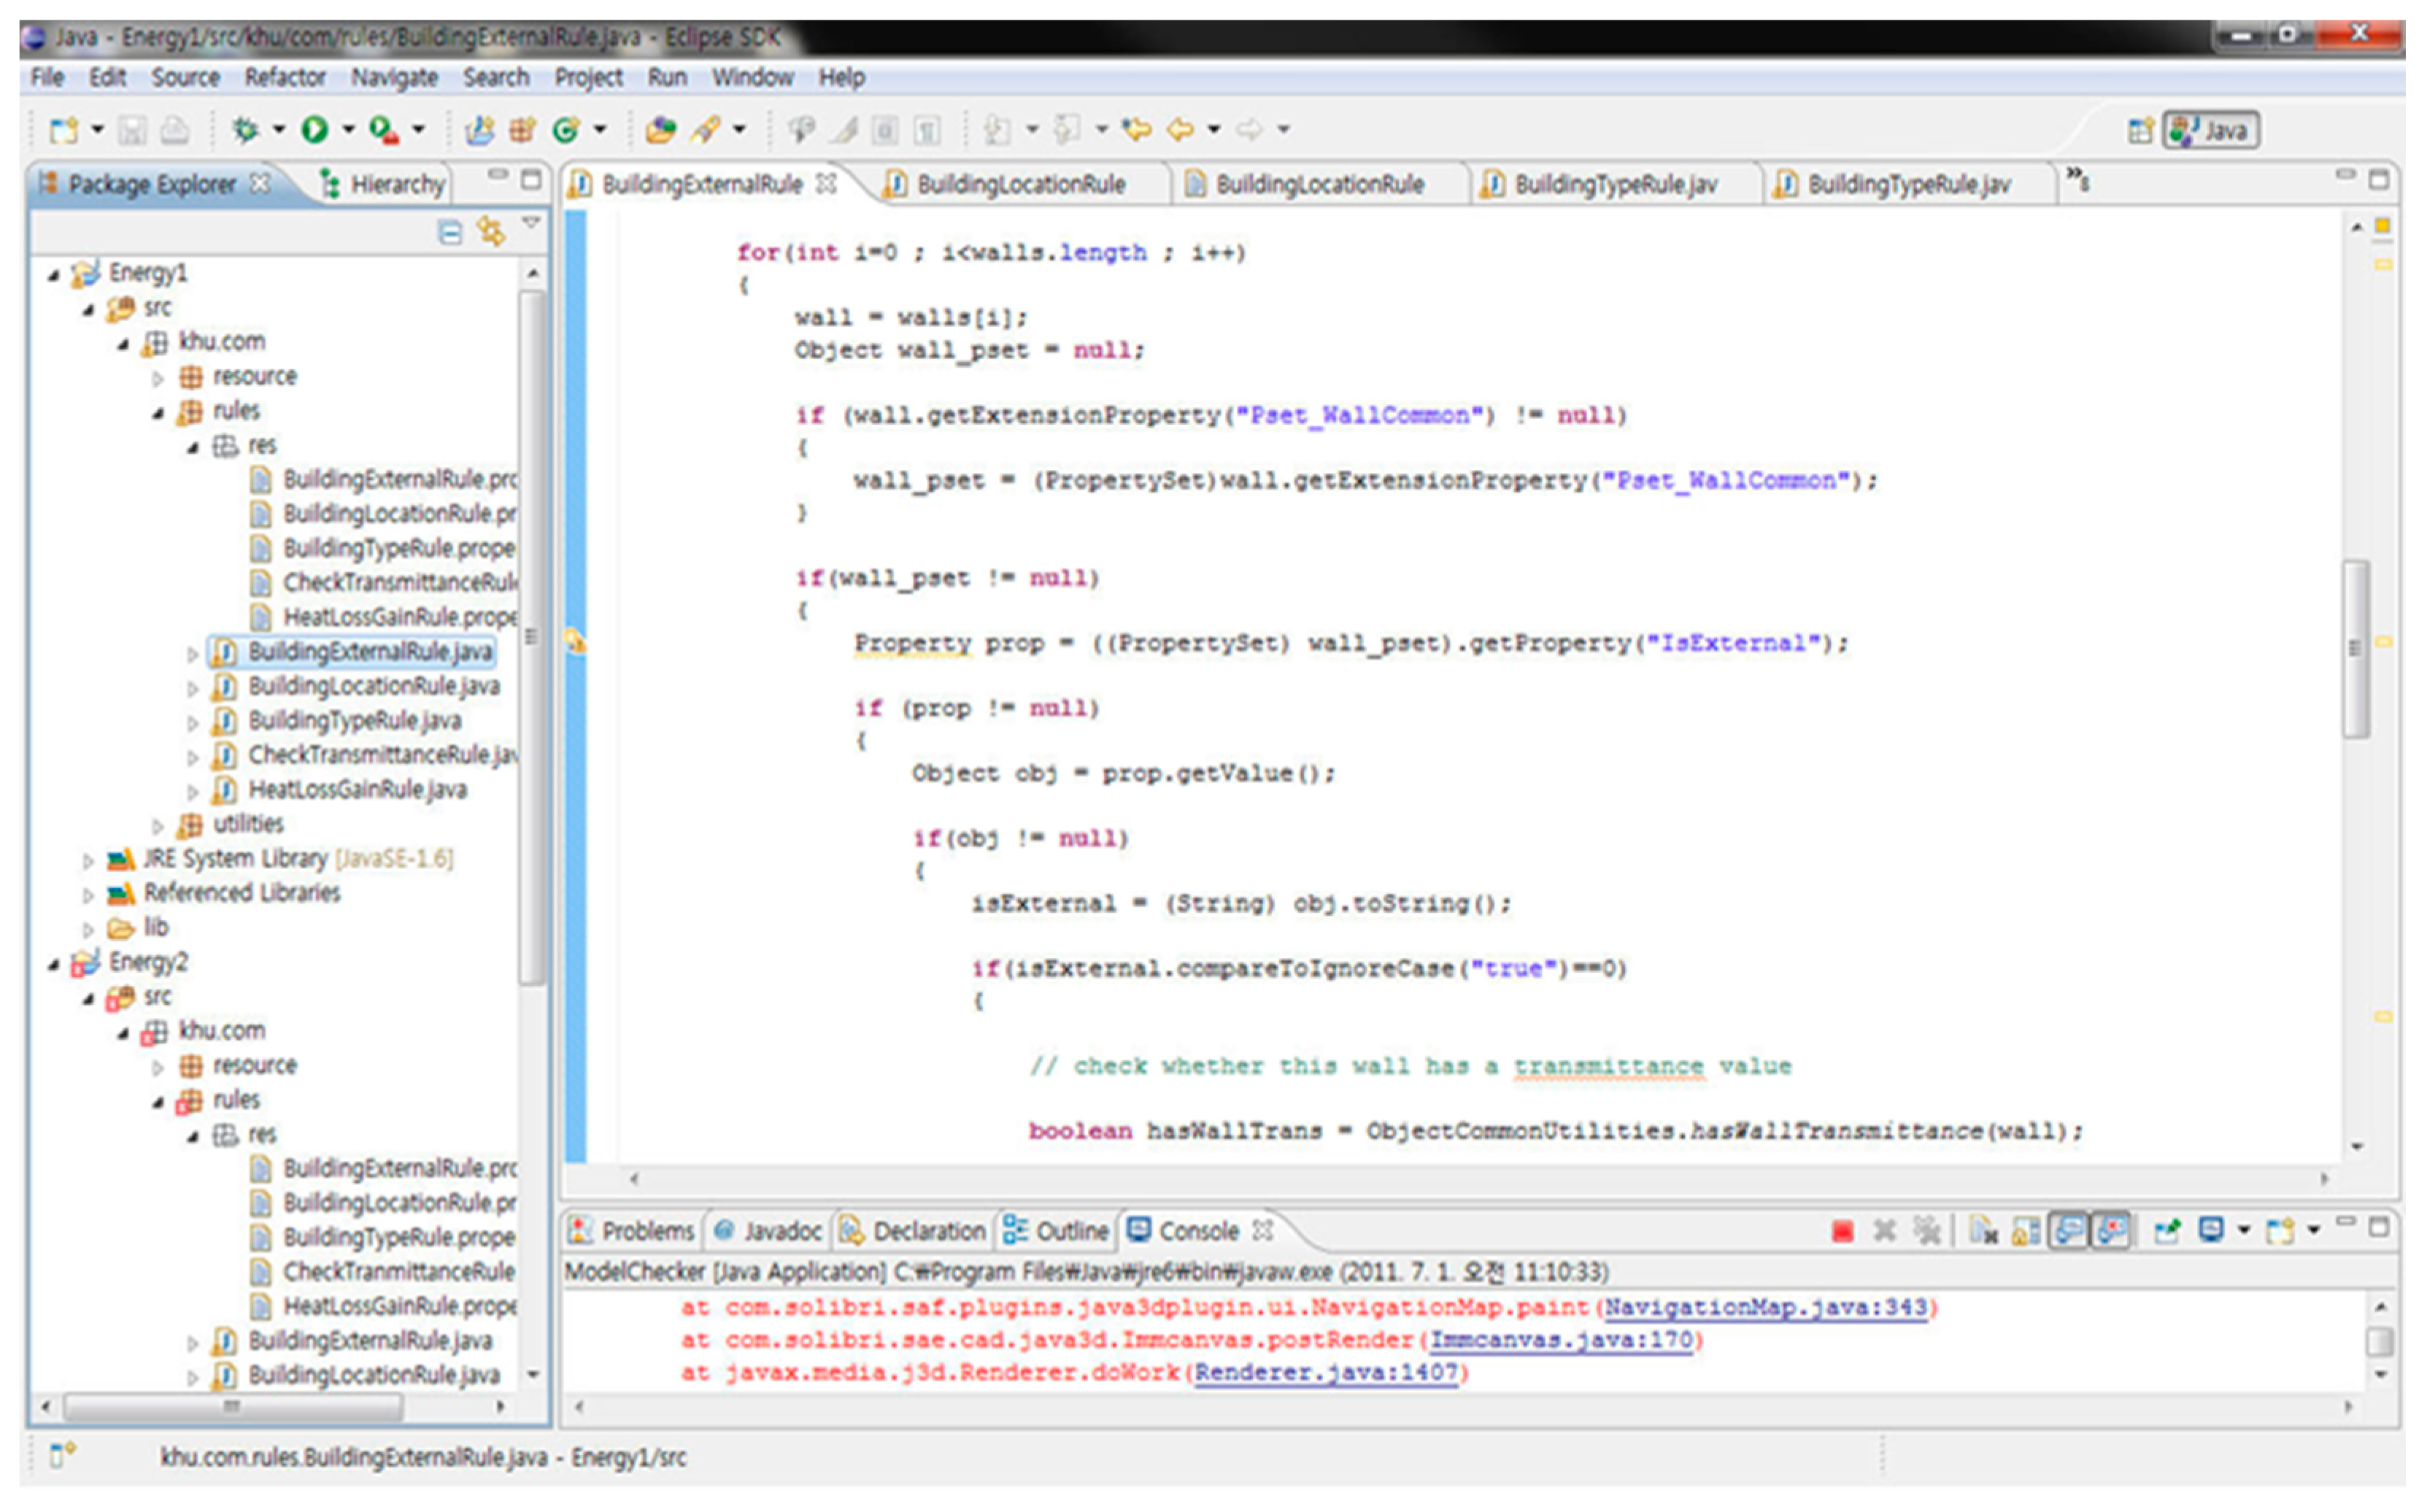
Task: Toggle Show Console When Standard Out Changes
Action: click(x=2069, y=1231)
